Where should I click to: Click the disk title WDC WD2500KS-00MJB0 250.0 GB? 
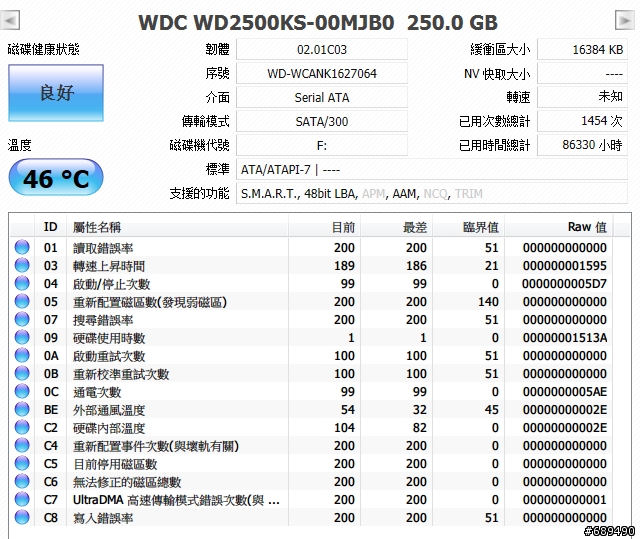[318, 22]
